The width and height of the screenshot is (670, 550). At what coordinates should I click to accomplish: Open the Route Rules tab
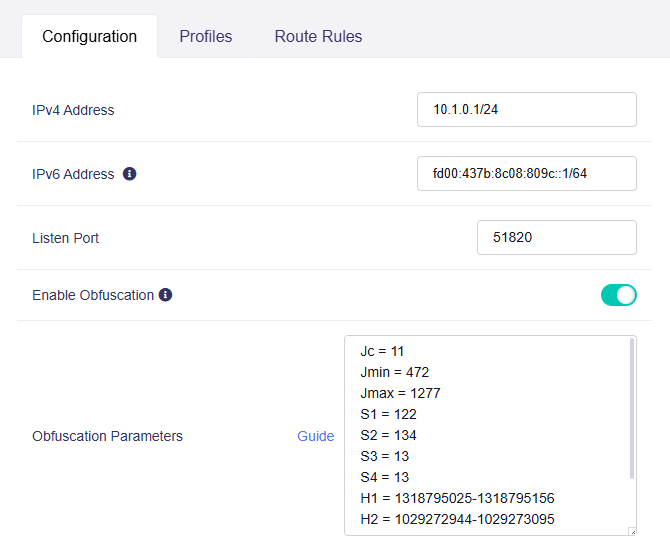(x=318, y=36)
